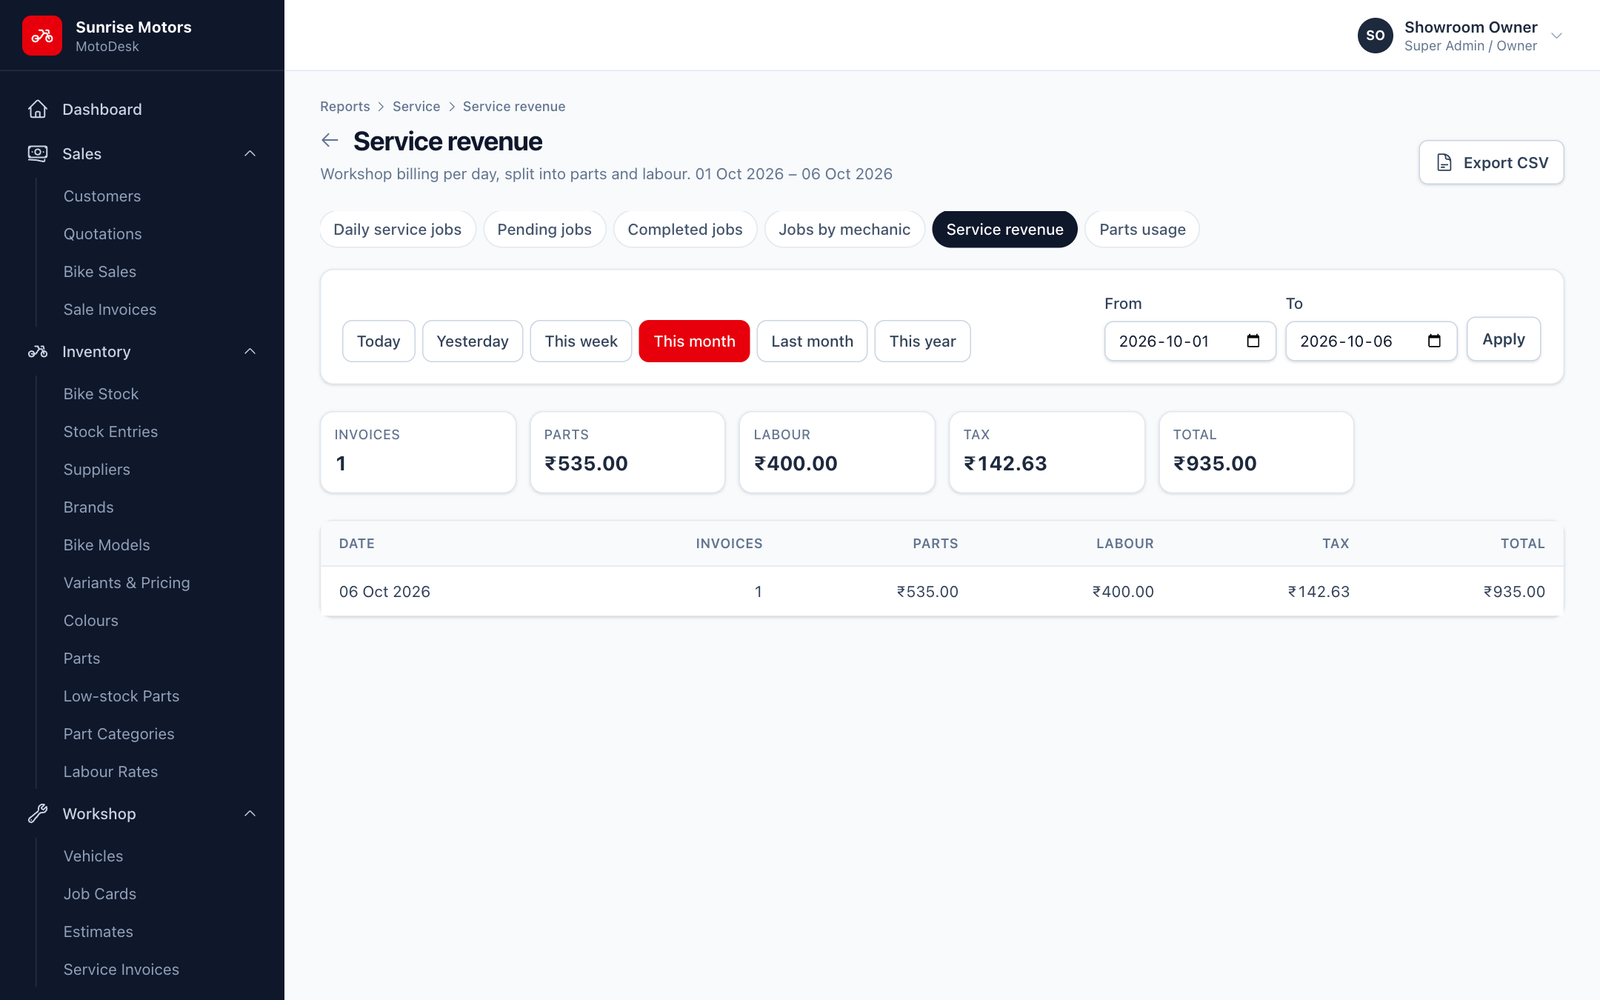
Task: Go to Reports breadcrumb link
Action: (345, 106)
